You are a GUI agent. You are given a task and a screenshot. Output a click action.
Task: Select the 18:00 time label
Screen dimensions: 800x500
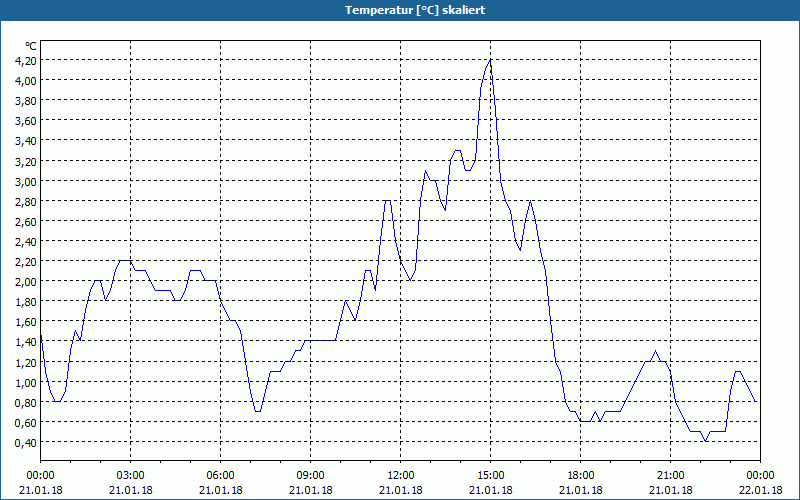coord(581,476)
